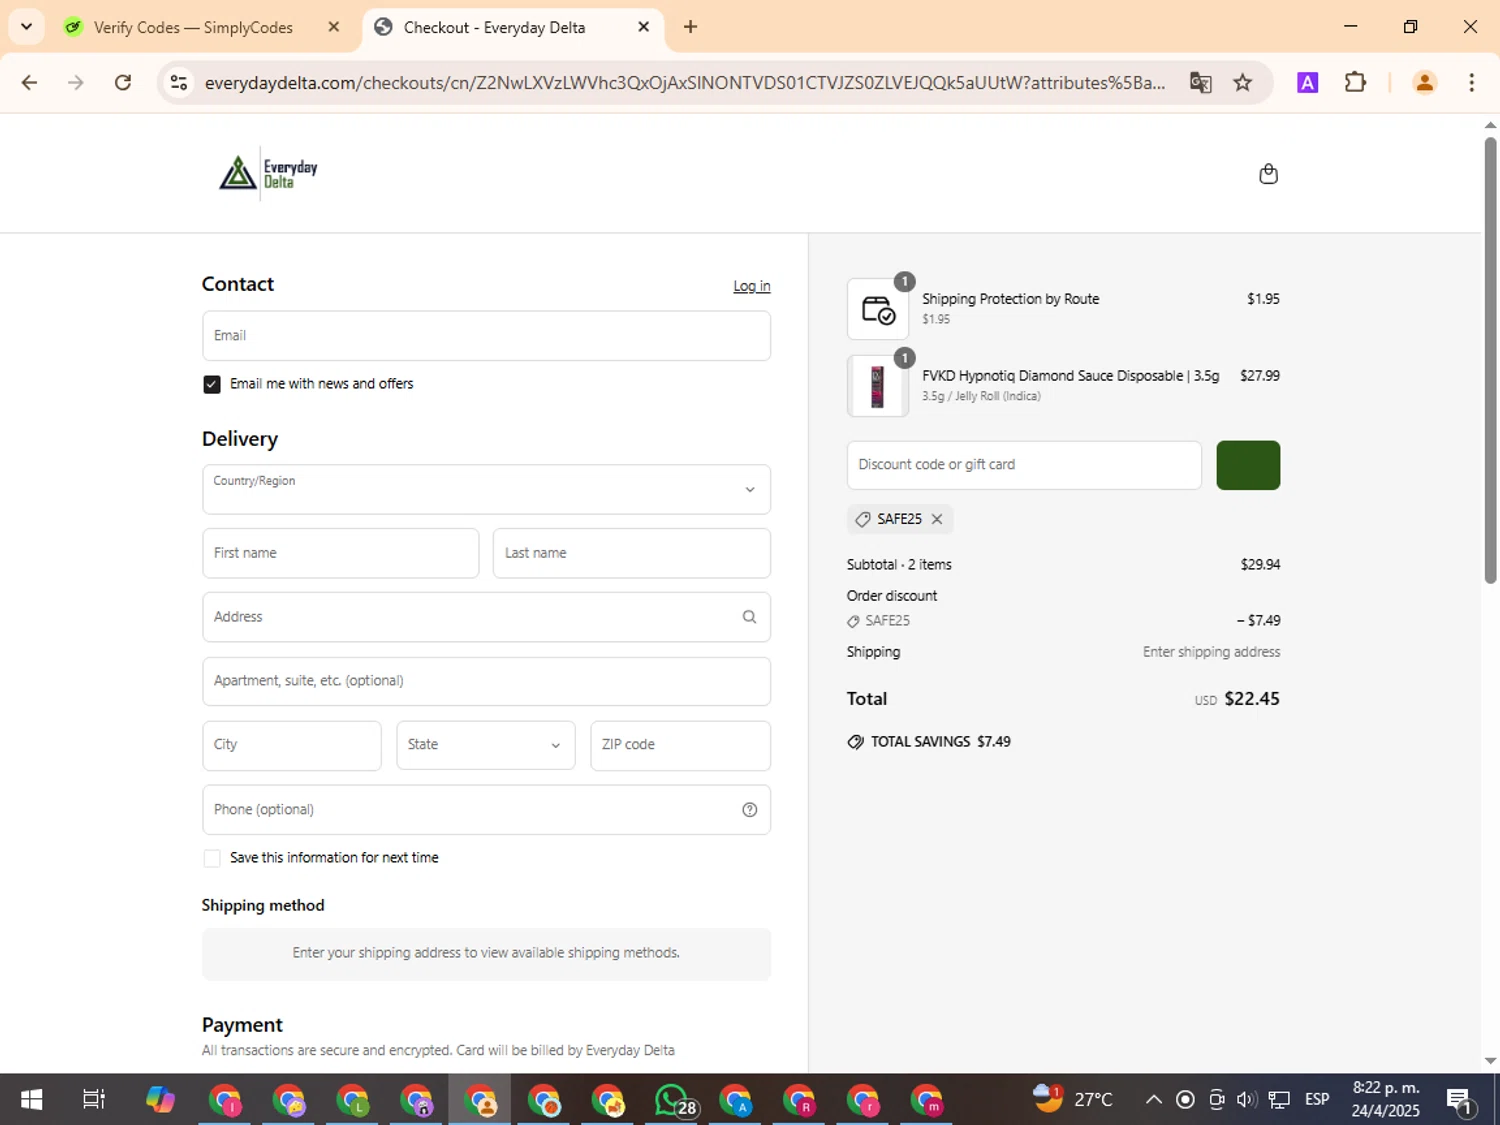
Task: Open Chrome three-dot menu
Action: (x=1471, y=83)
